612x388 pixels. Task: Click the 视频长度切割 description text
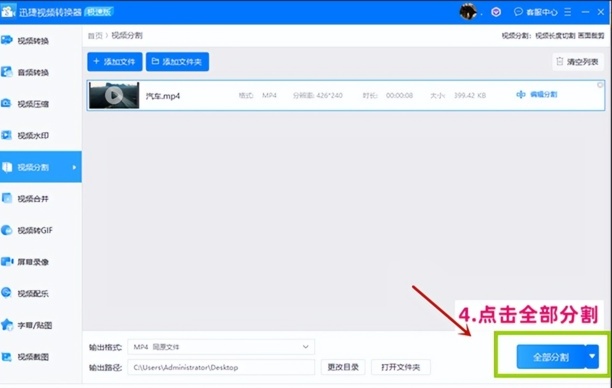click(x=555, y=36)
